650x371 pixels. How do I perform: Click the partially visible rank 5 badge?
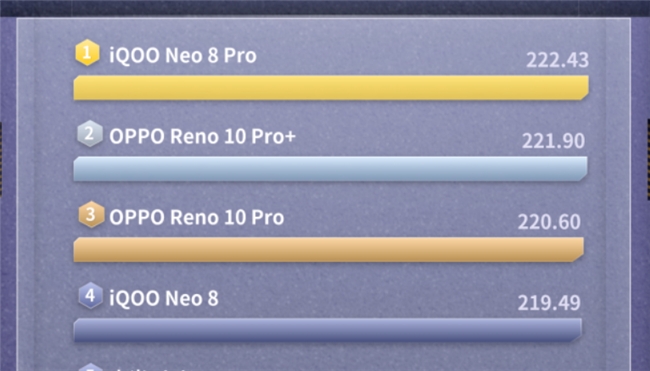click(90, 367)
